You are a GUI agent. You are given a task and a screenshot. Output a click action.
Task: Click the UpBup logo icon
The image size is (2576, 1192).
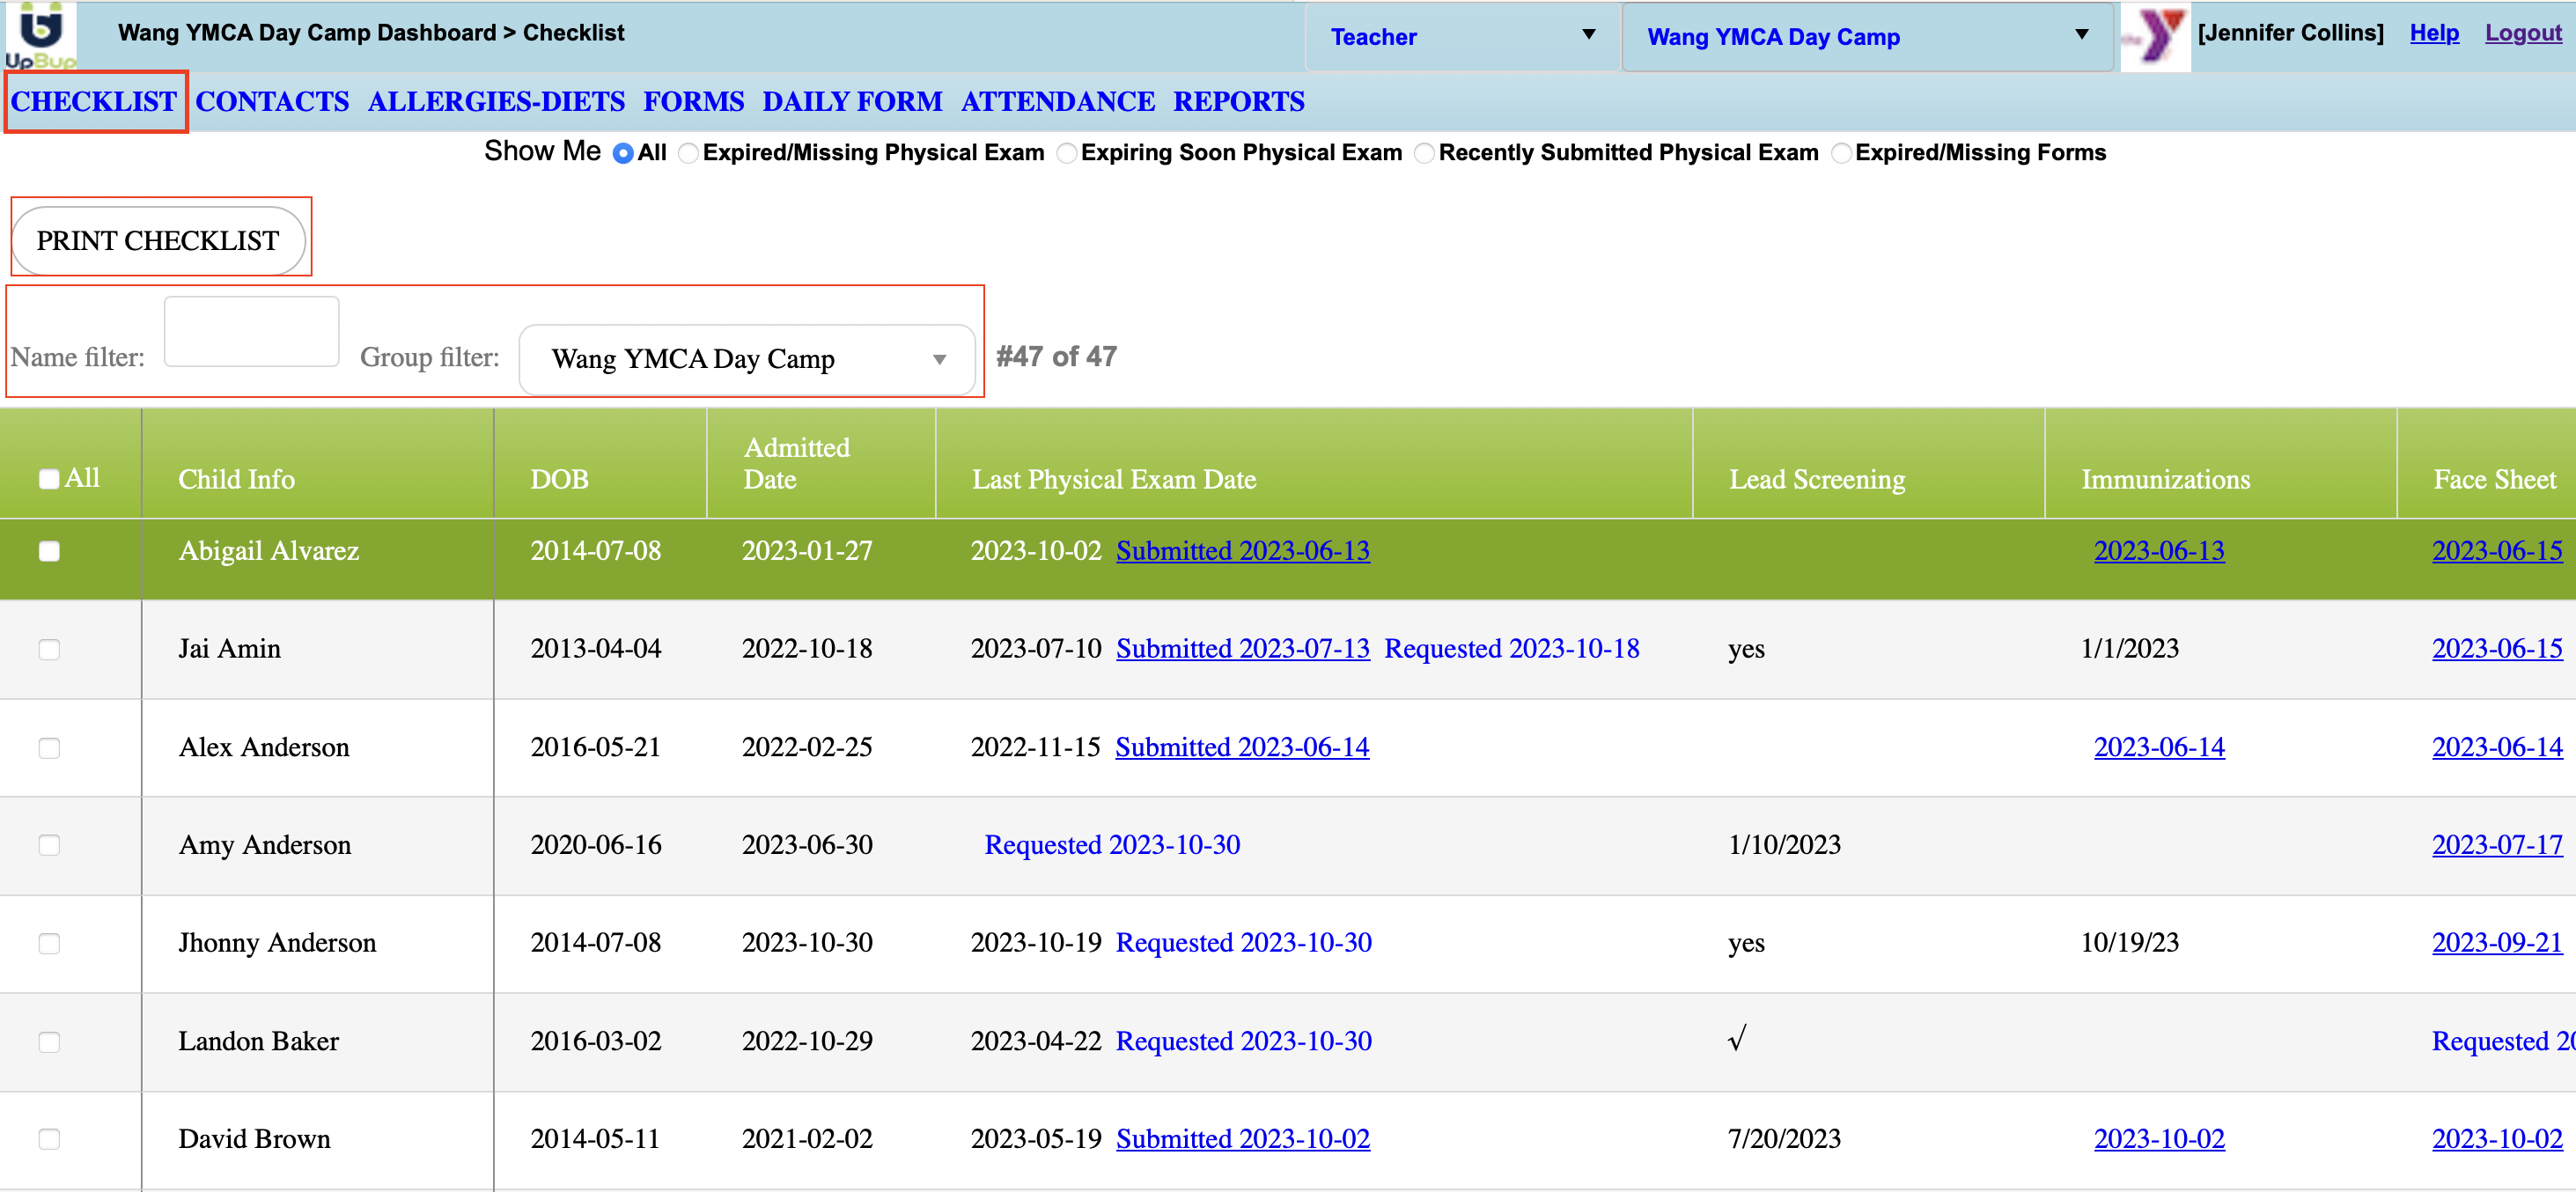(41, 35)
